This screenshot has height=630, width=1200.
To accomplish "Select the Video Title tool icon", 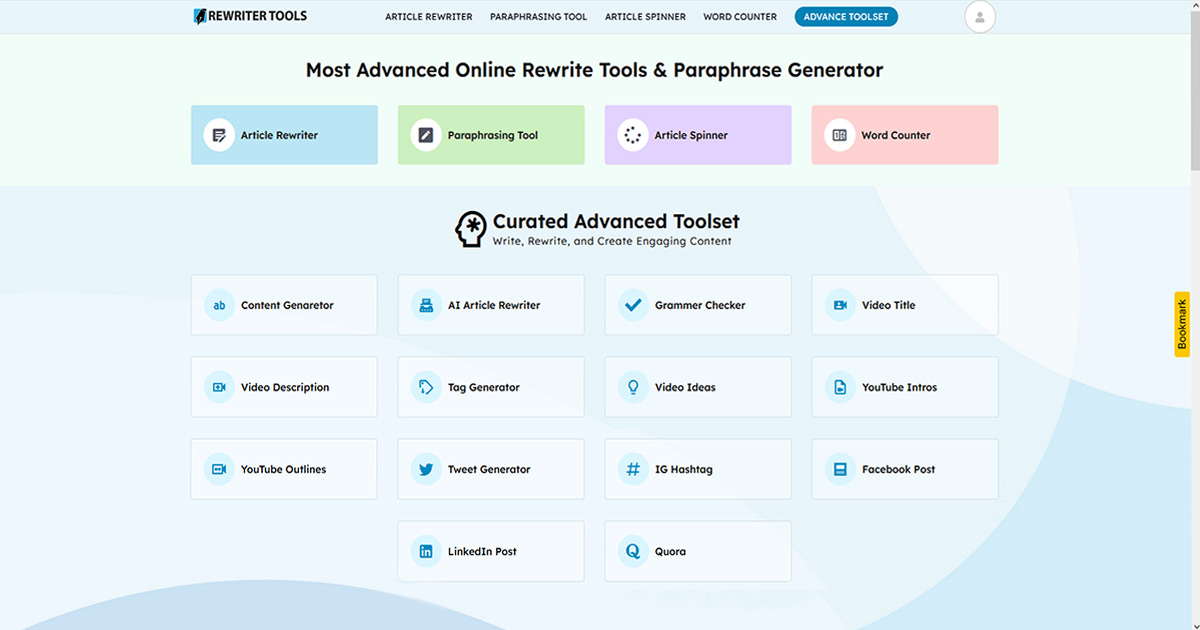I will pyautogui.click(x=839, y=305).
